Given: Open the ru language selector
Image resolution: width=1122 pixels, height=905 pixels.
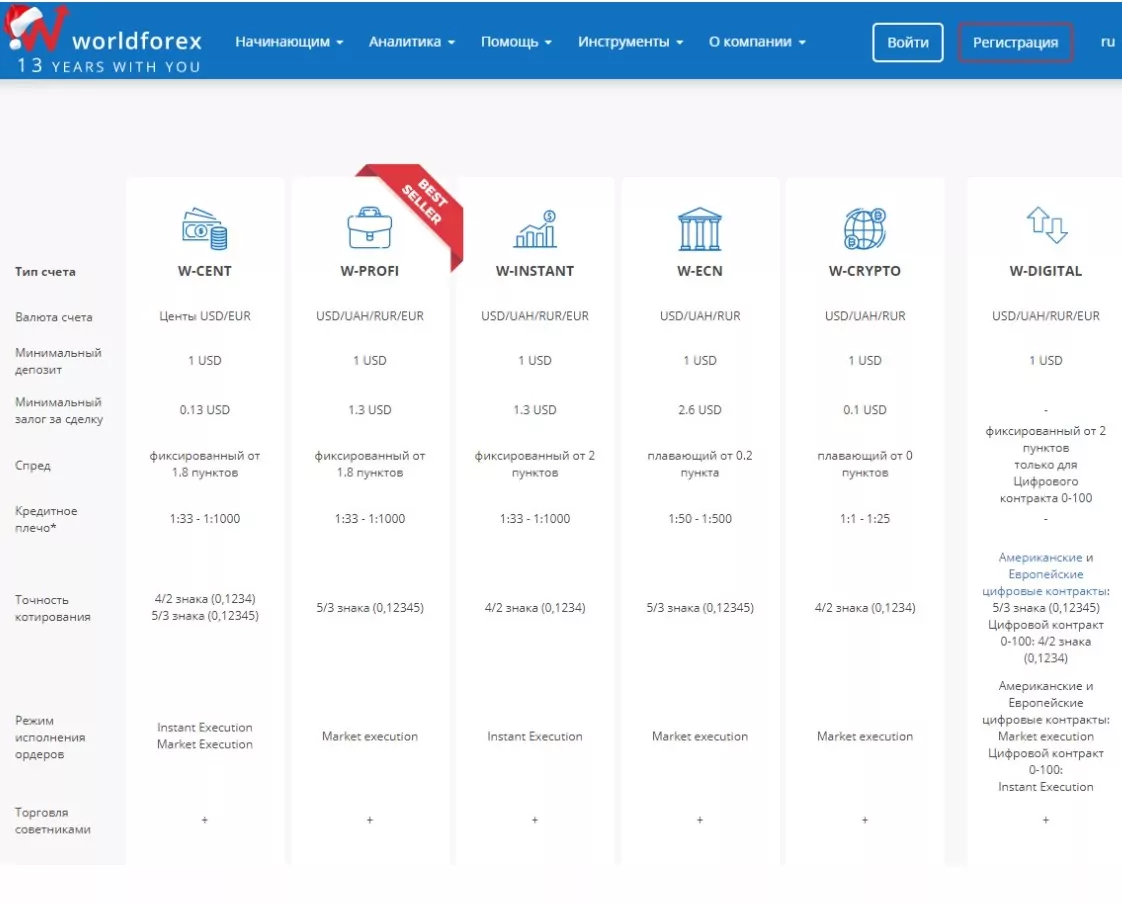Looking at the screenshot, I should tap(1108, 42).
